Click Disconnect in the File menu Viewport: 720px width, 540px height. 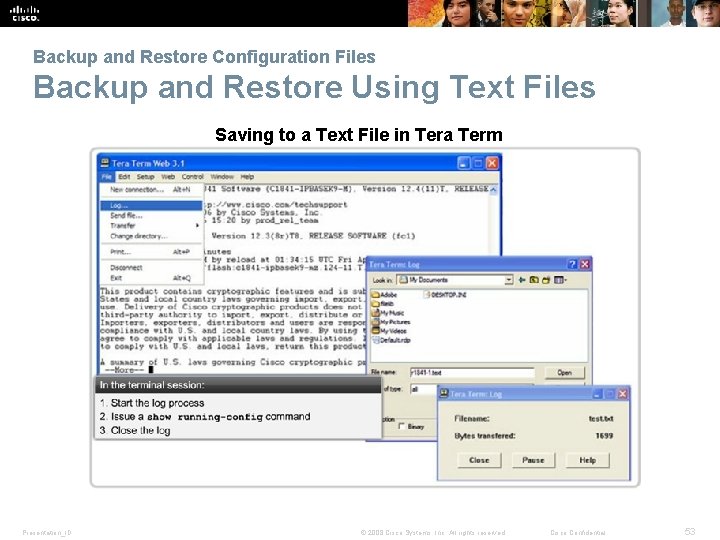point(151,267)
